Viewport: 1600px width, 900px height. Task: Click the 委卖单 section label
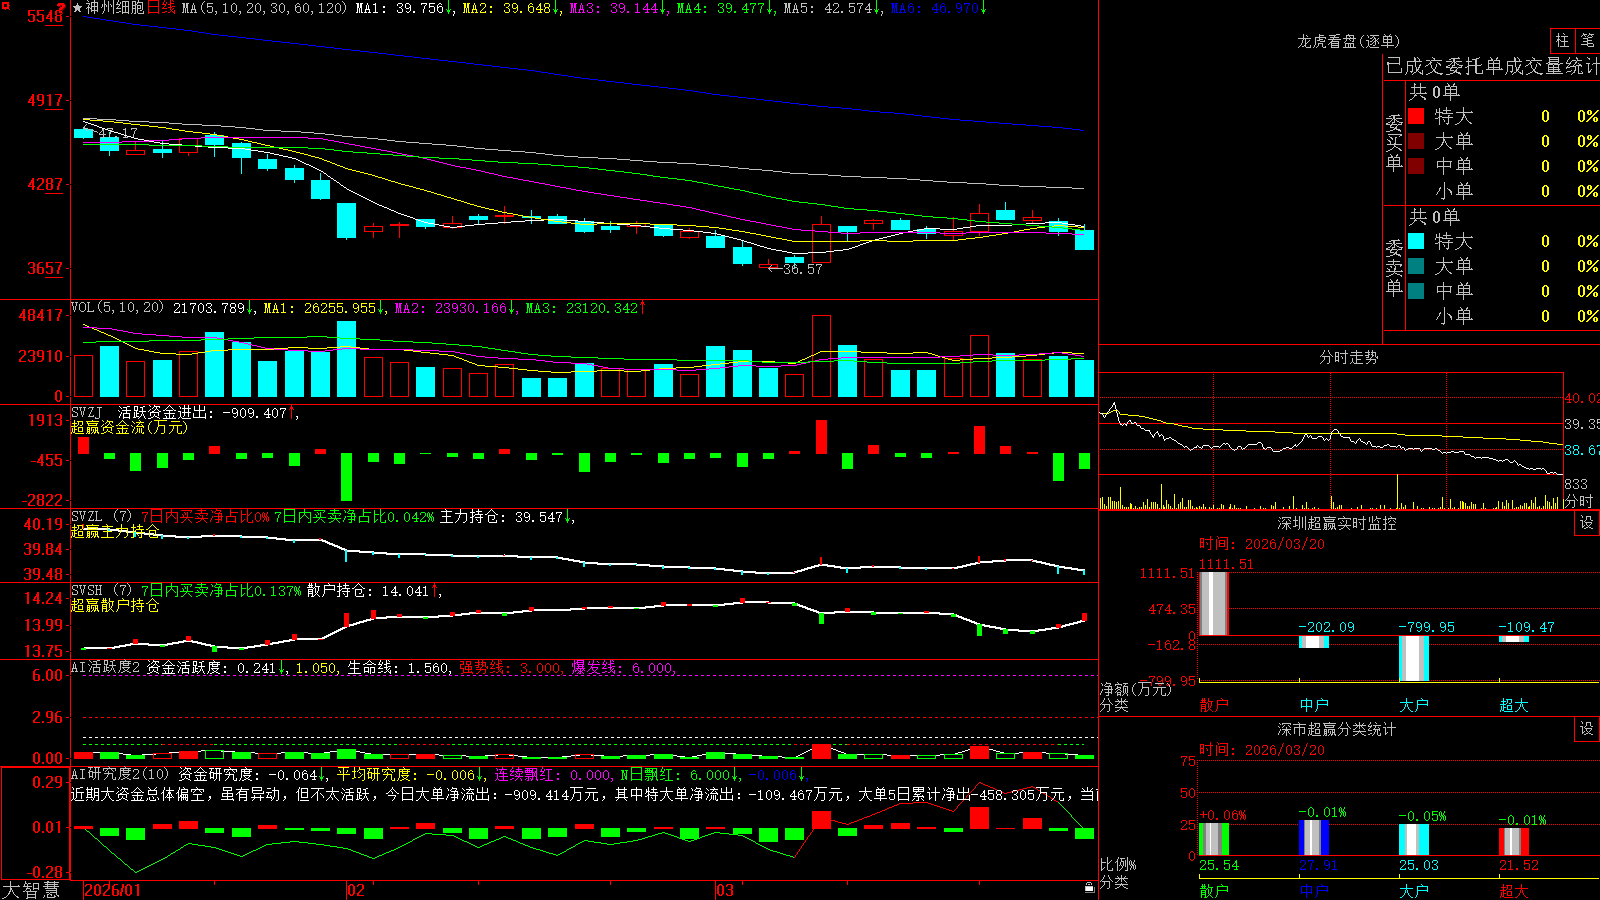point(1394,268)
